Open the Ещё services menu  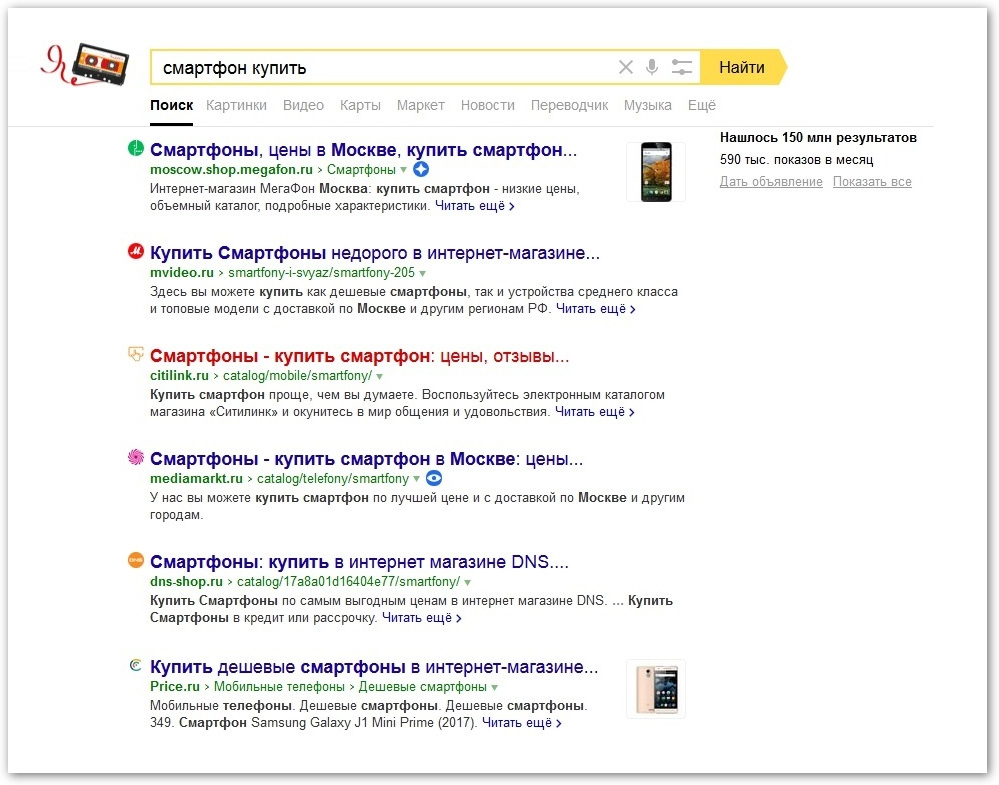pyautogui.click(x=701, y=105)
